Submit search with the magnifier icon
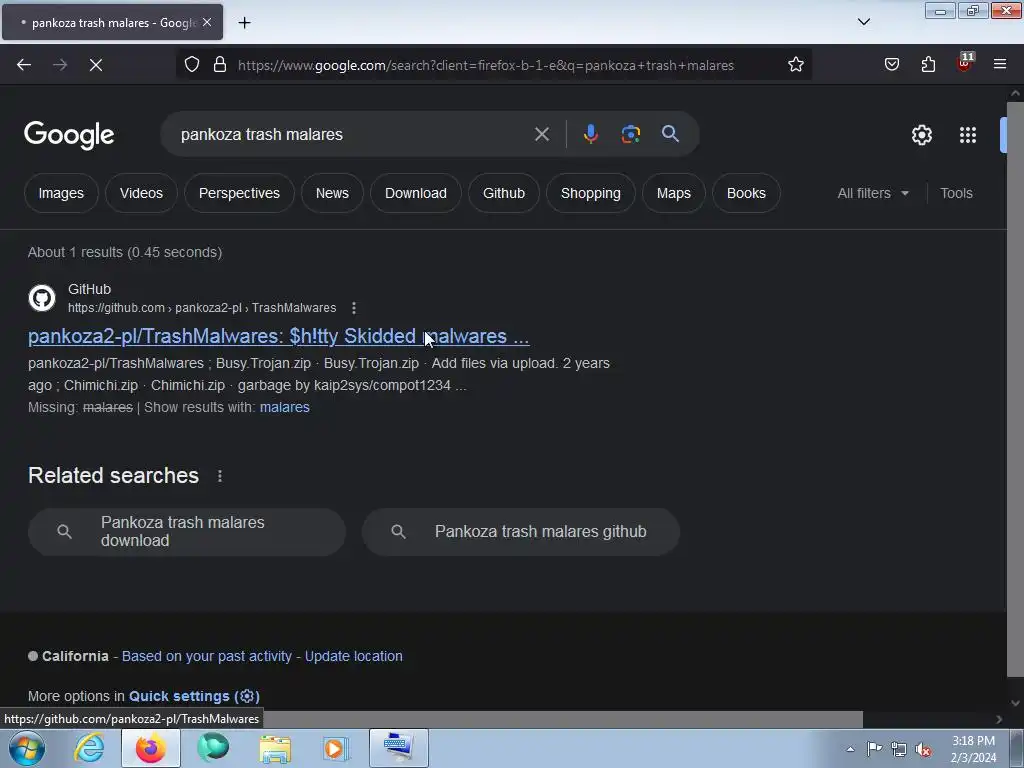The image size is (1024, 768). (x=670, y=134)
